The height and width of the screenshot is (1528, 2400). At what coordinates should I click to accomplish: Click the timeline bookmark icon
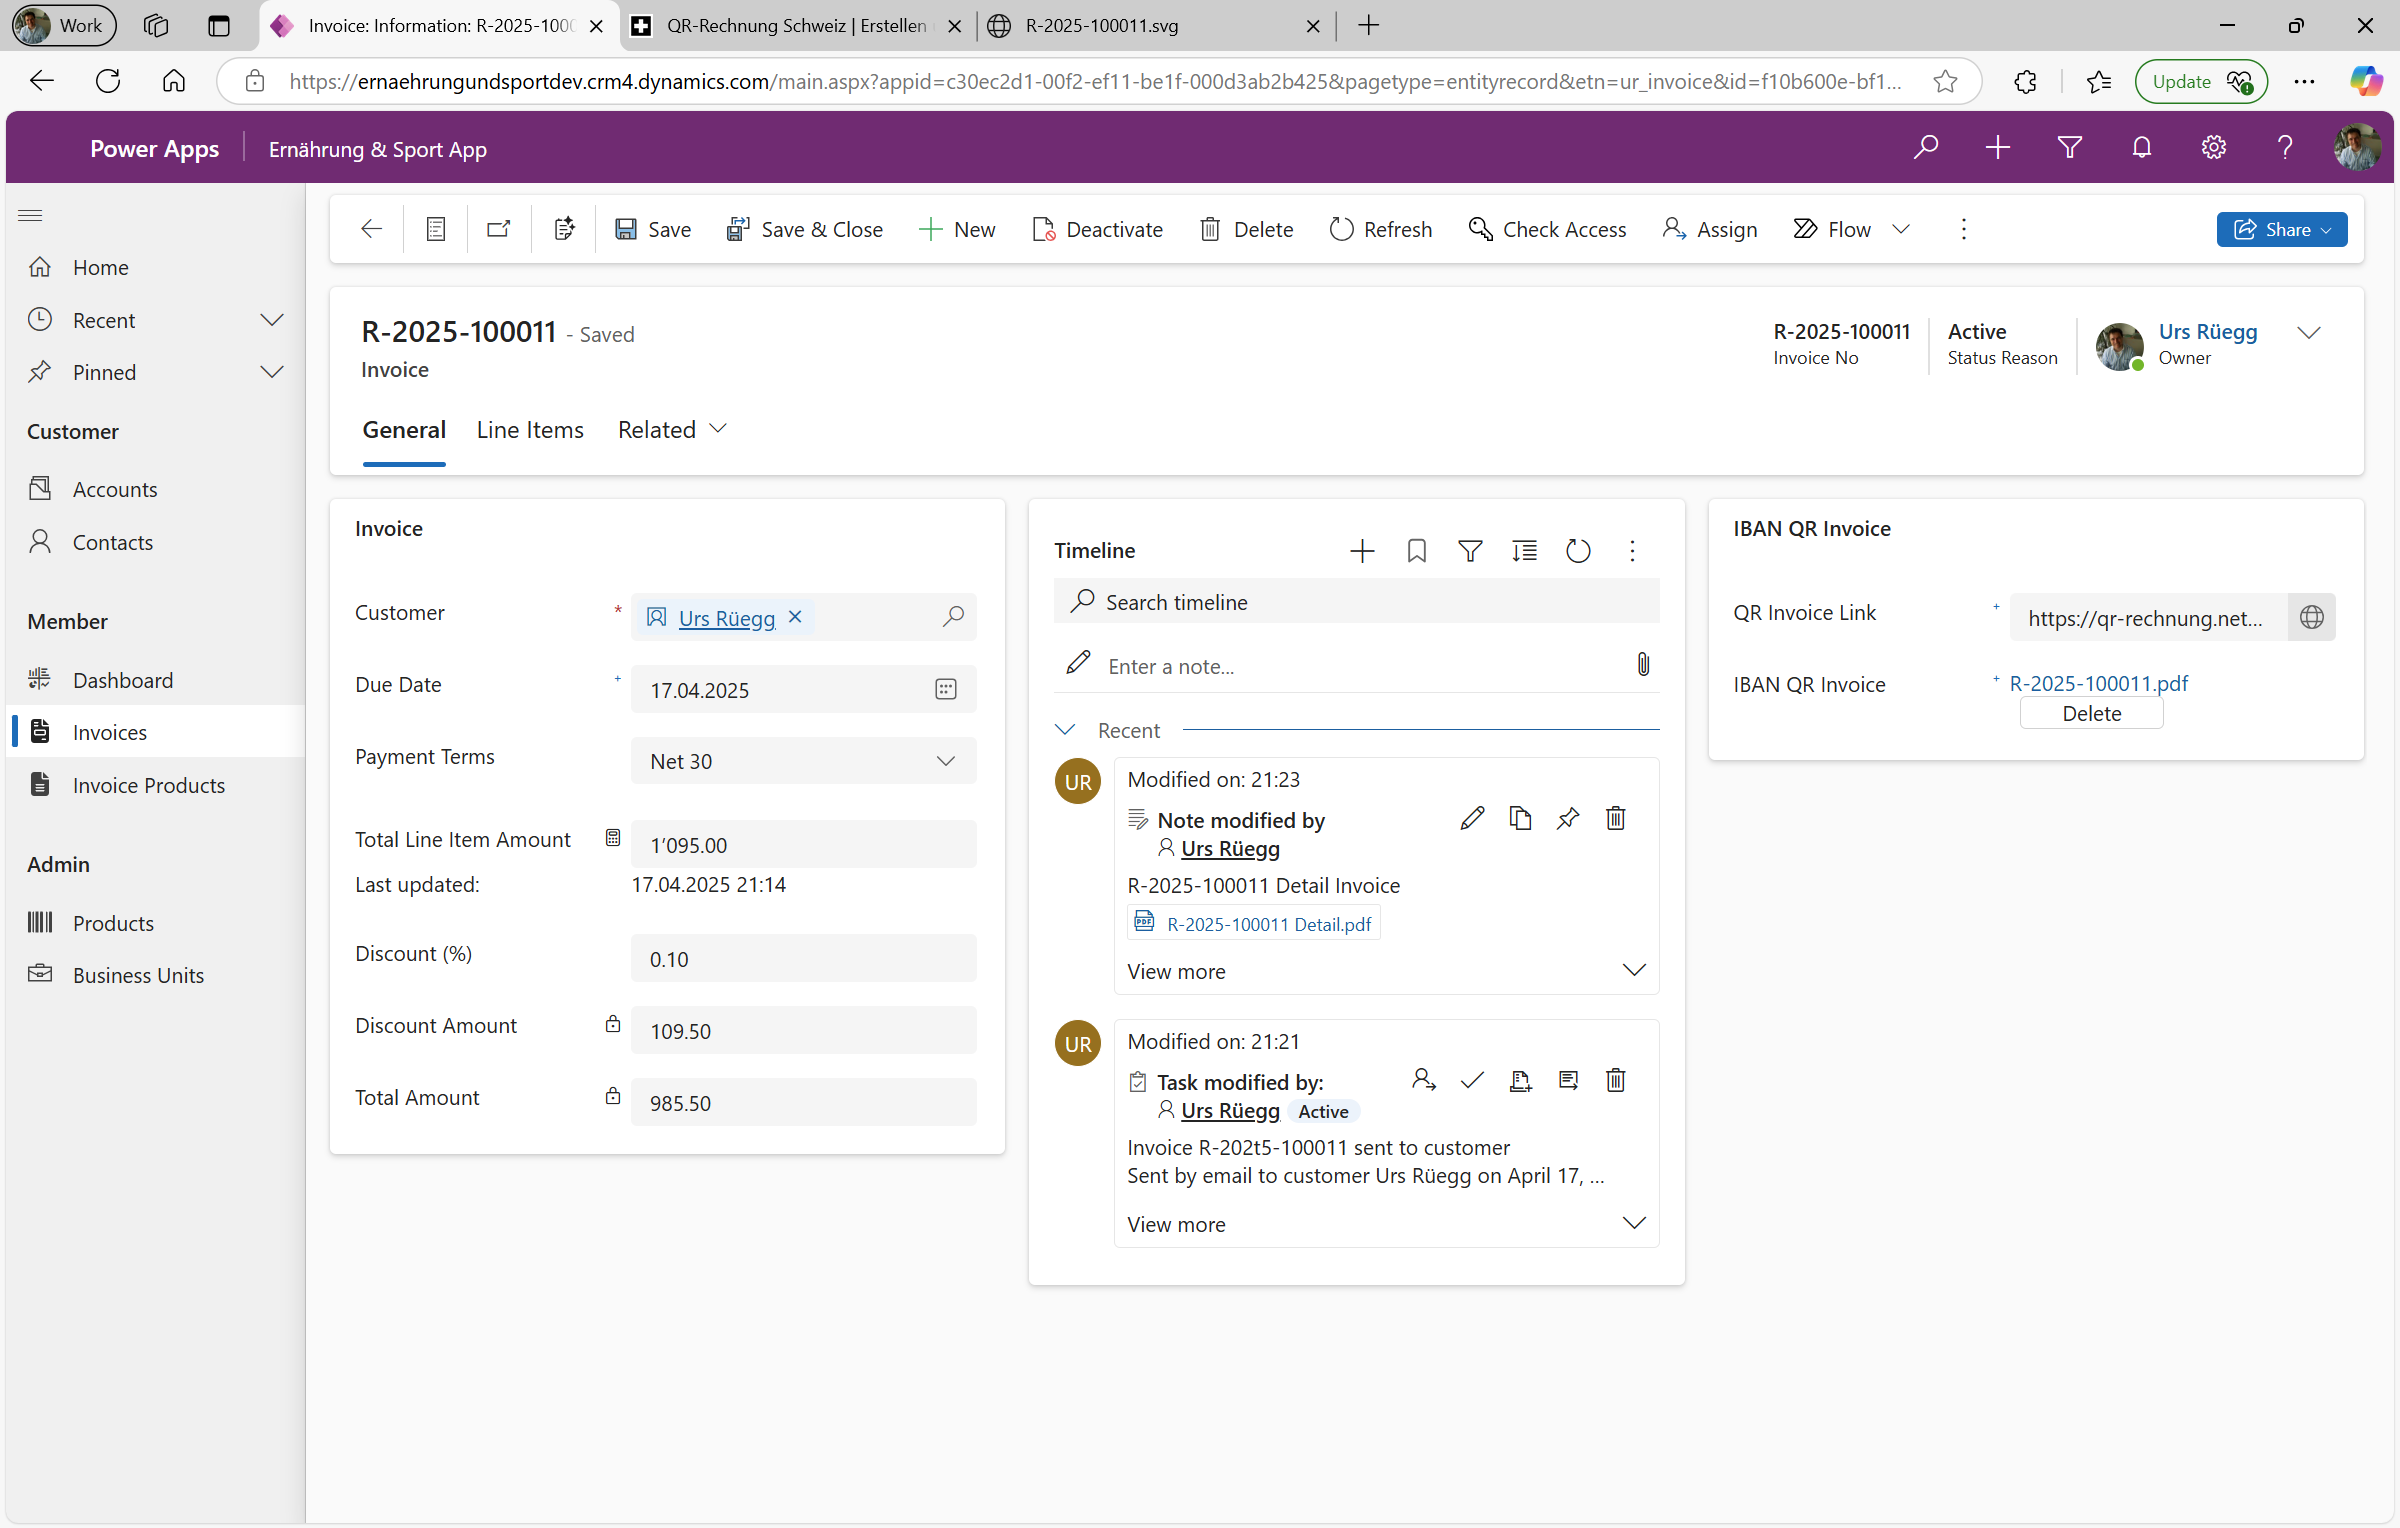(1416, 551)
